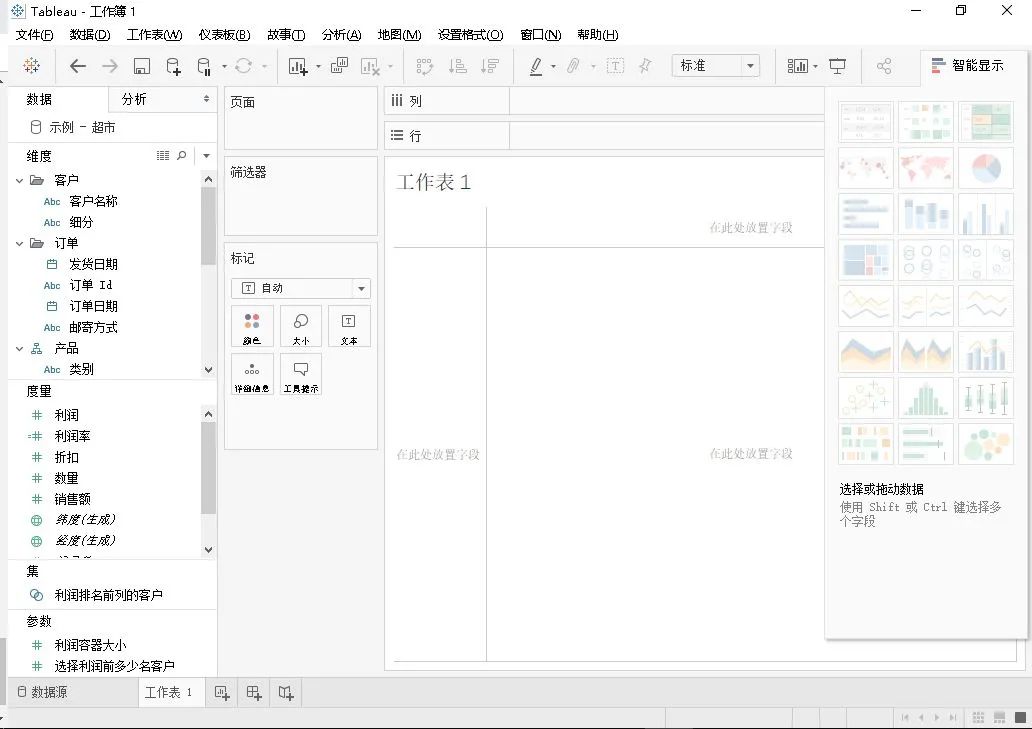
Task: Clear sheet toolbar icon
Action: 371,66
